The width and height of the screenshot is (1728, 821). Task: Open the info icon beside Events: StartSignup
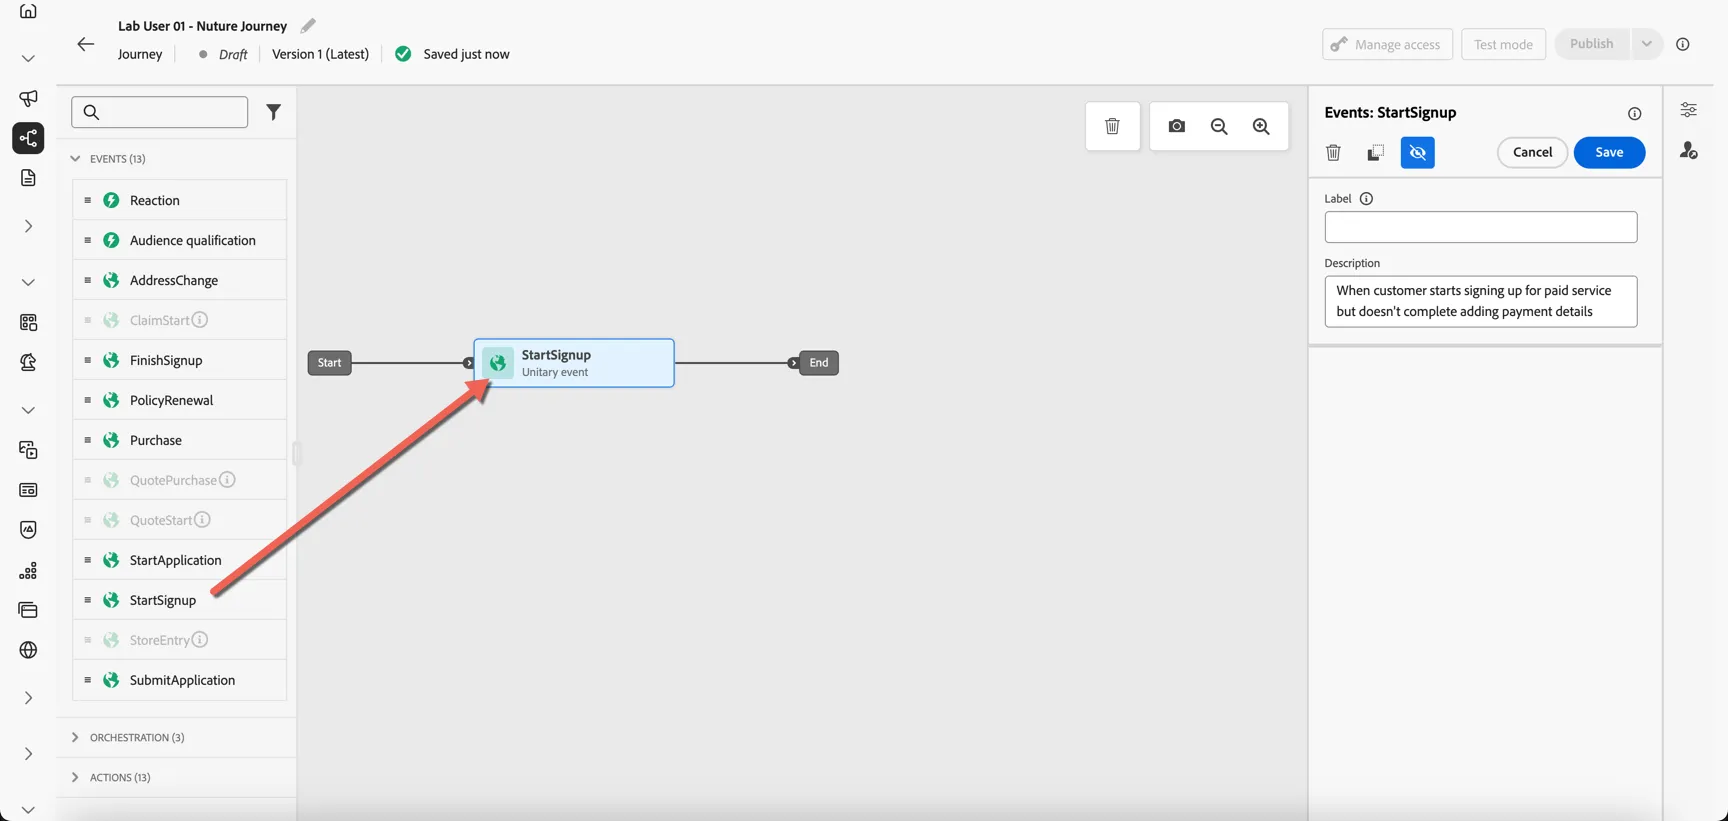coord(1635,113)
